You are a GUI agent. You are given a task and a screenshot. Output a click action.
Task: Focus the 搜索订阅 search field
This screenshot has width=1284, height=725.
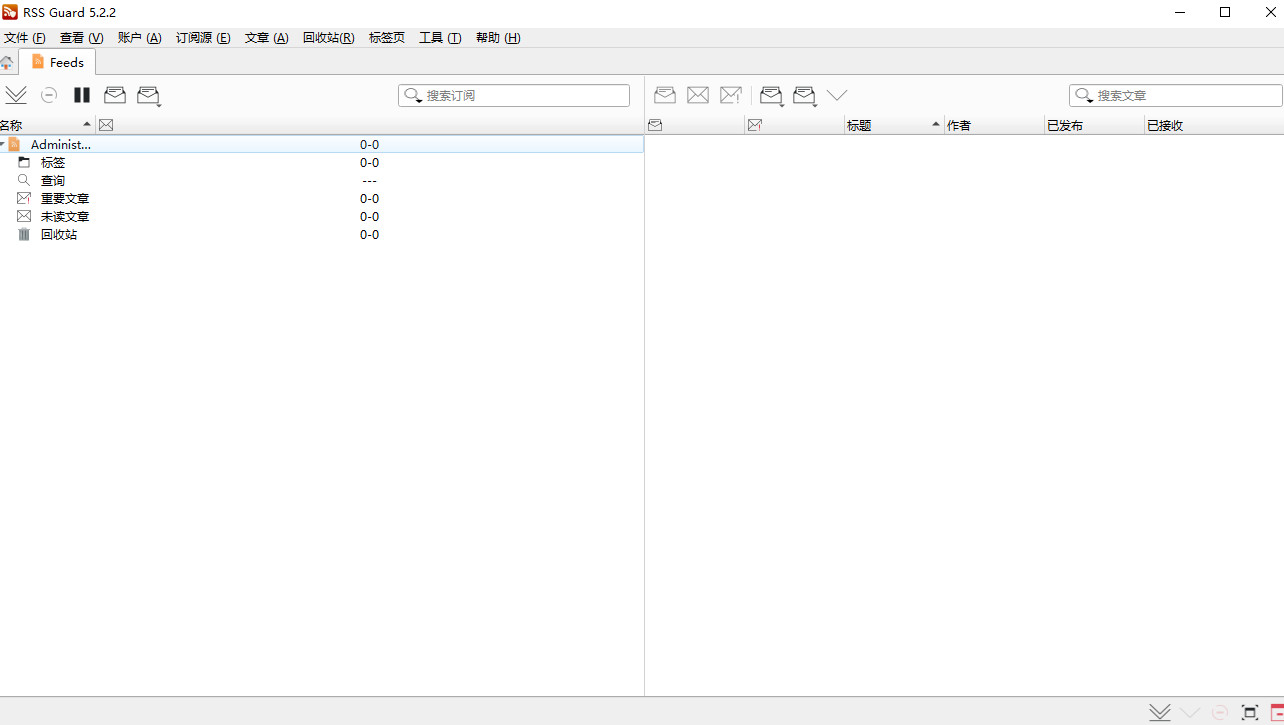pos(514,95)
